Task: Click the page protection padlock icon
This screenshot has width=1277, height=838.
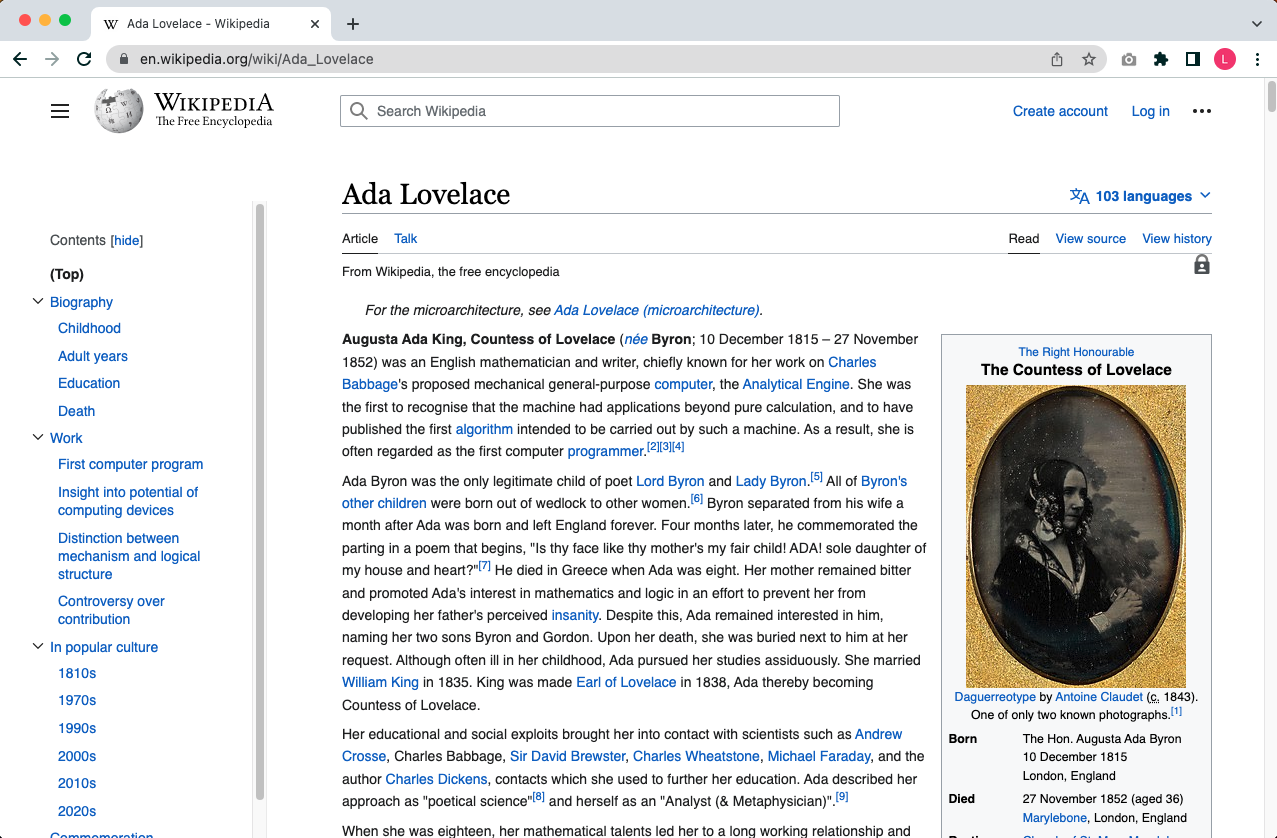Action: coord(1201,264)
